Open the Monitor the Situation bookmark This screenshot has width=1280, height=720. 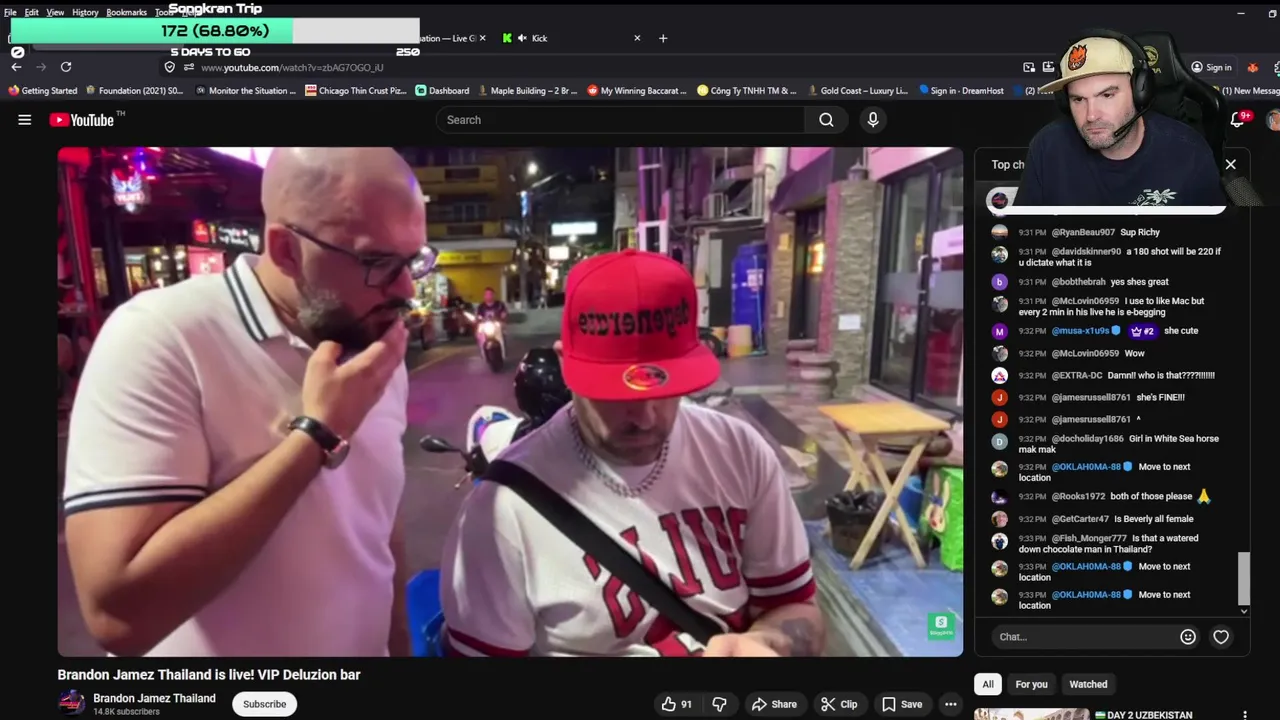tap(245, 90)
